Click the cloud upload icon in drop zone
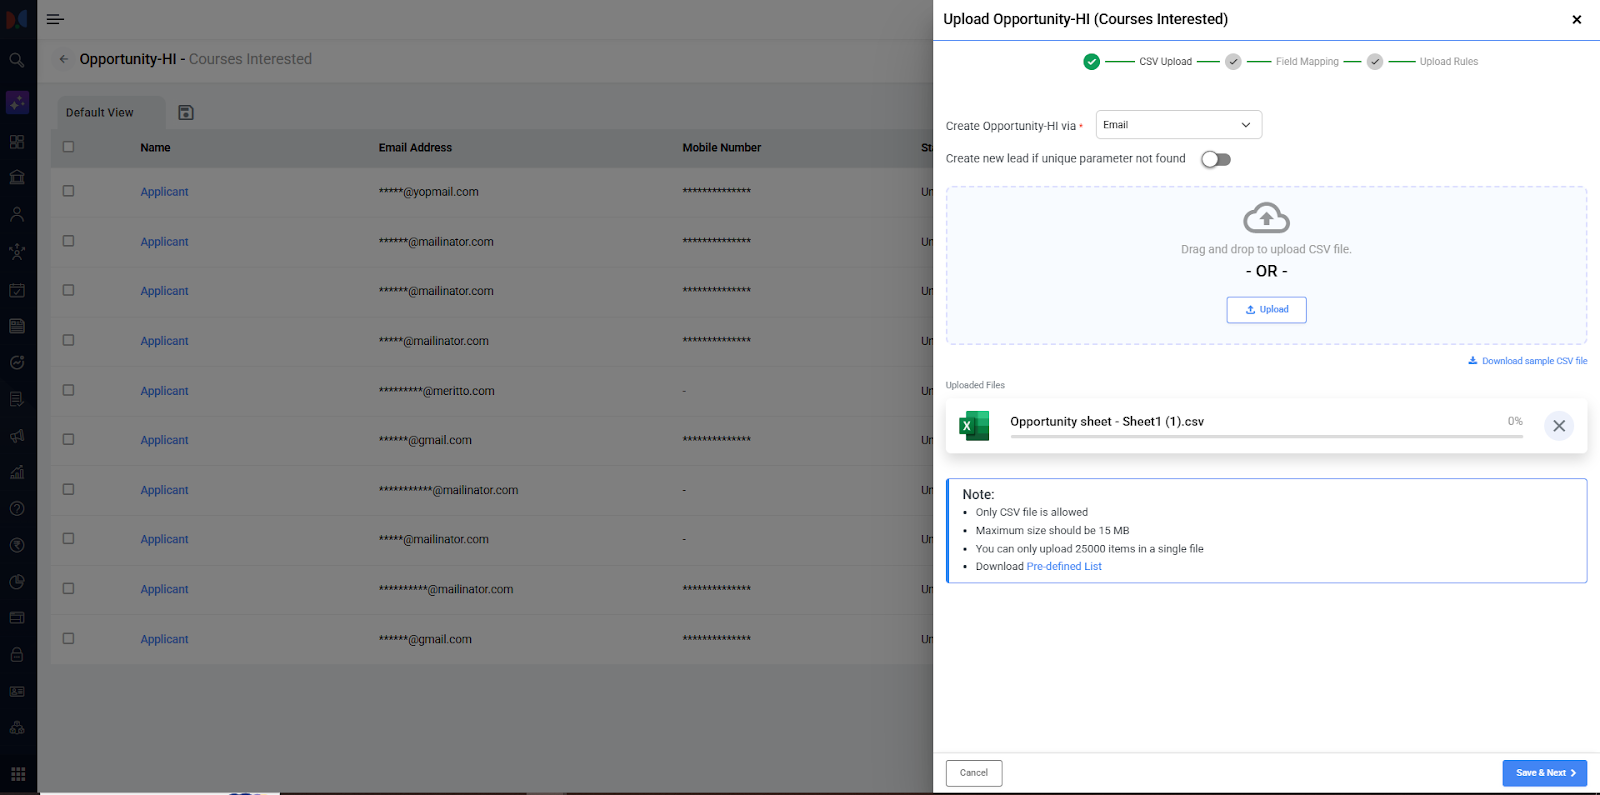 pyautogui.click(x=1266, y=218)
